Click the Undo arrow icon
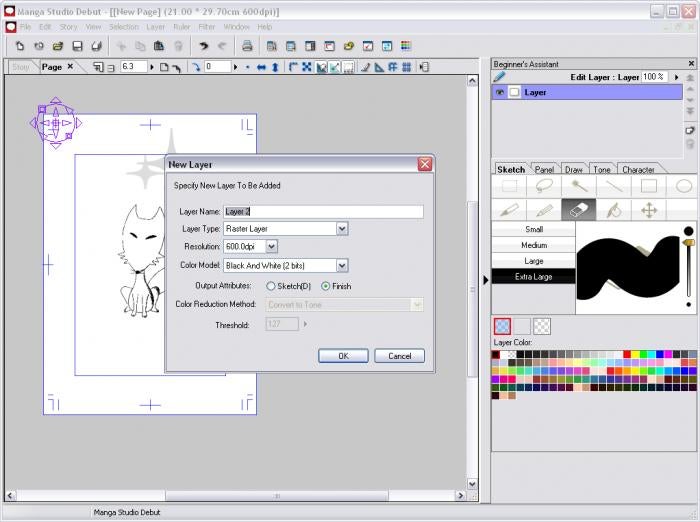700x522 pixels. click(204, 46)
